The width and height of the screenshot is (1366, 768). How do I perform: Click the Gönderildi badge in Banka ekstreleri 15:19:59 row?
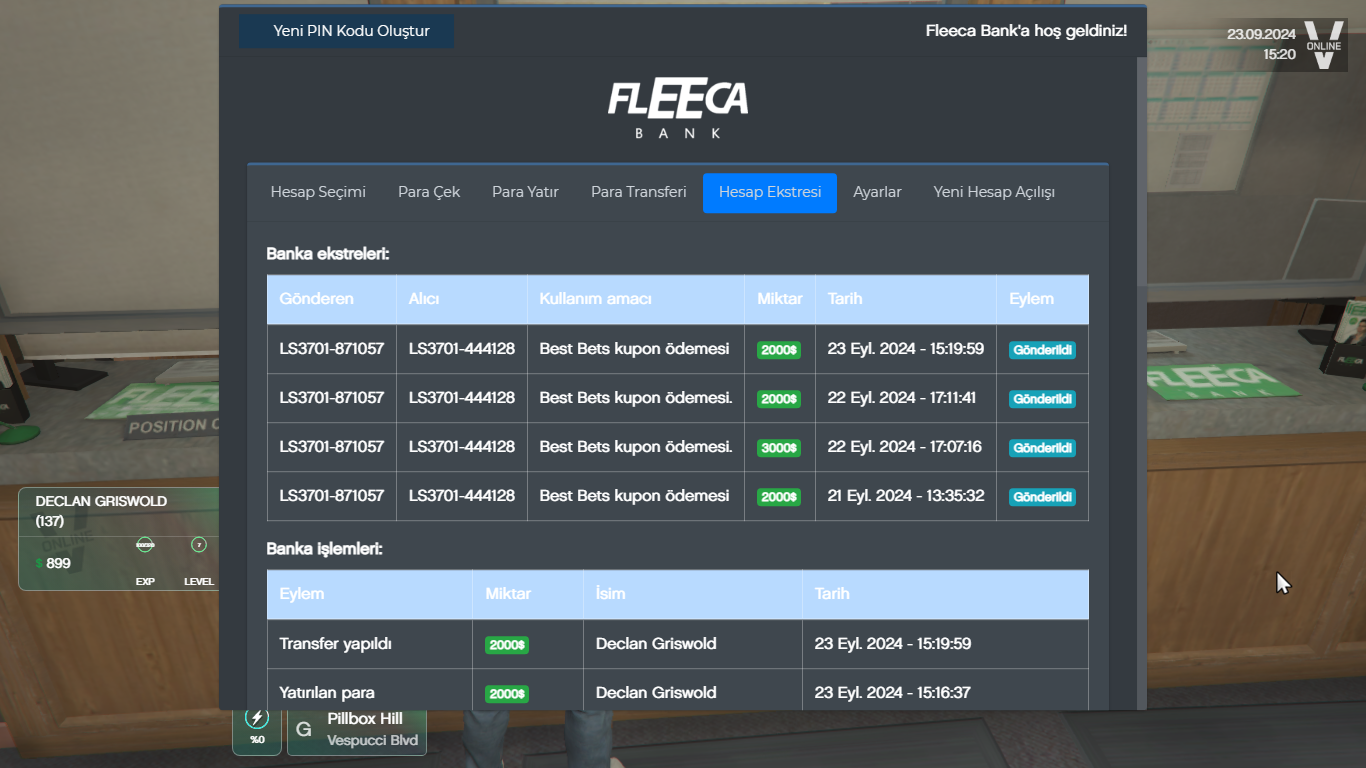1042,350
